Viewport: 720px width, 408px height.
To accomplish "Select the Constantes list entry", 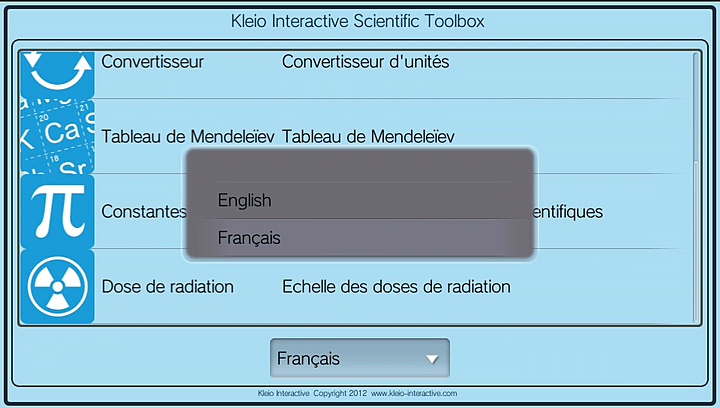I will coord(143,212).
